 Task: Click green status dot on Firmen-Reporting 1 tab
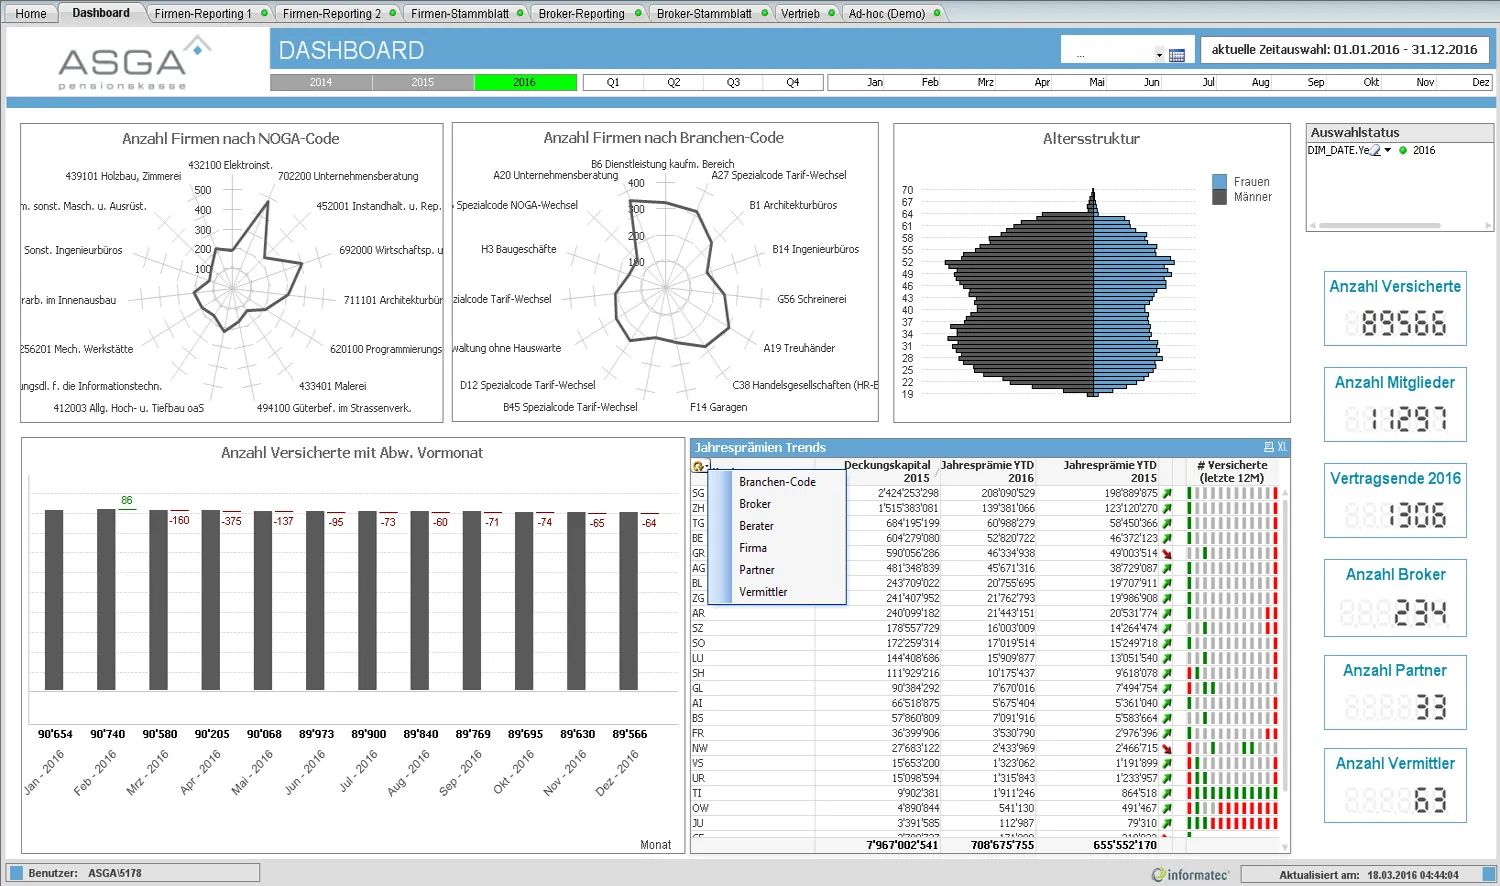[264, 13]
